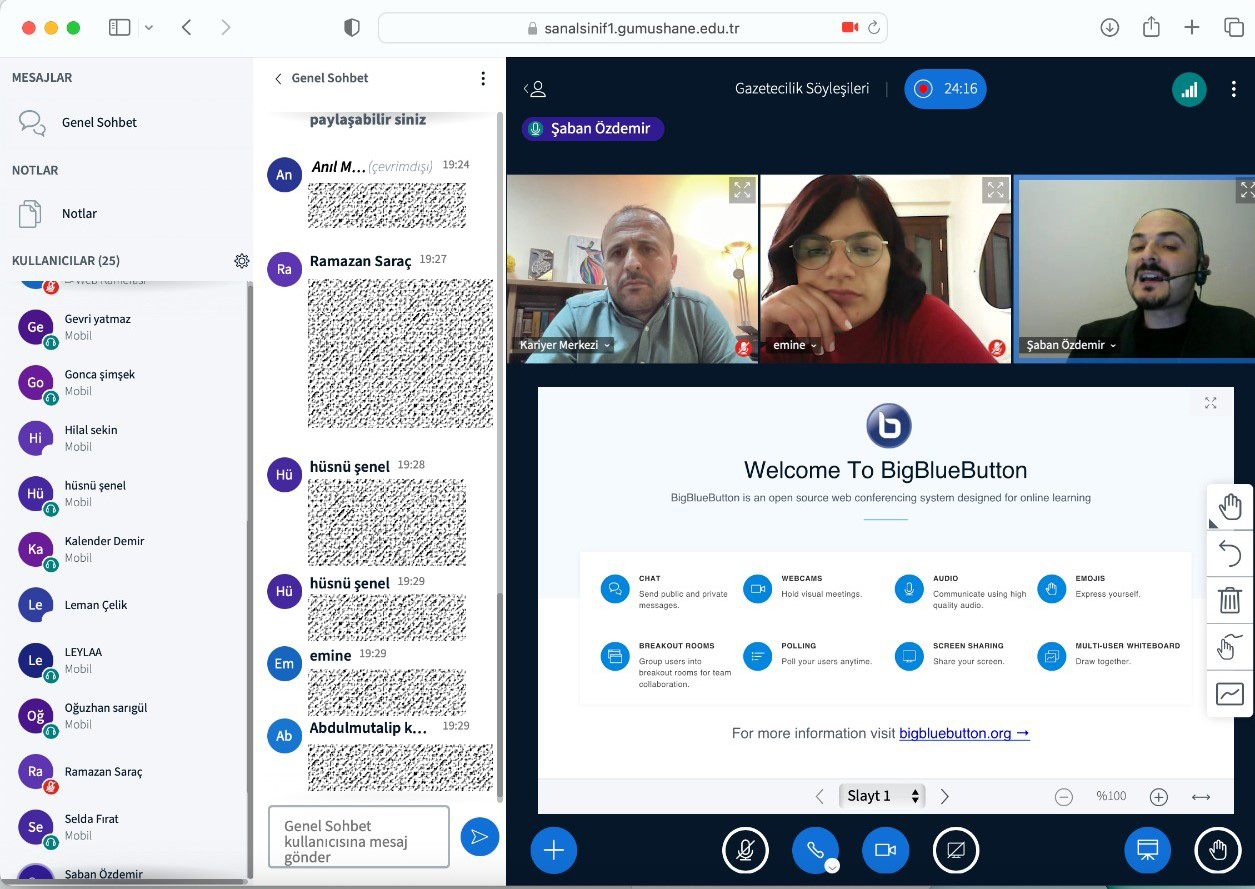
Task: Reset presentation zoom at %100
Action: 1111,797
